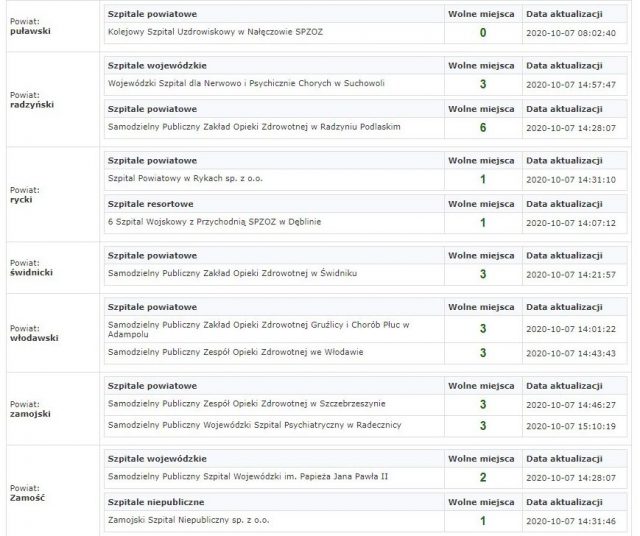Viewport: 640px width, 536px height.
Task: Click timestamp 2020-10-07 14:01:22
Action: (x=571, y=329)
